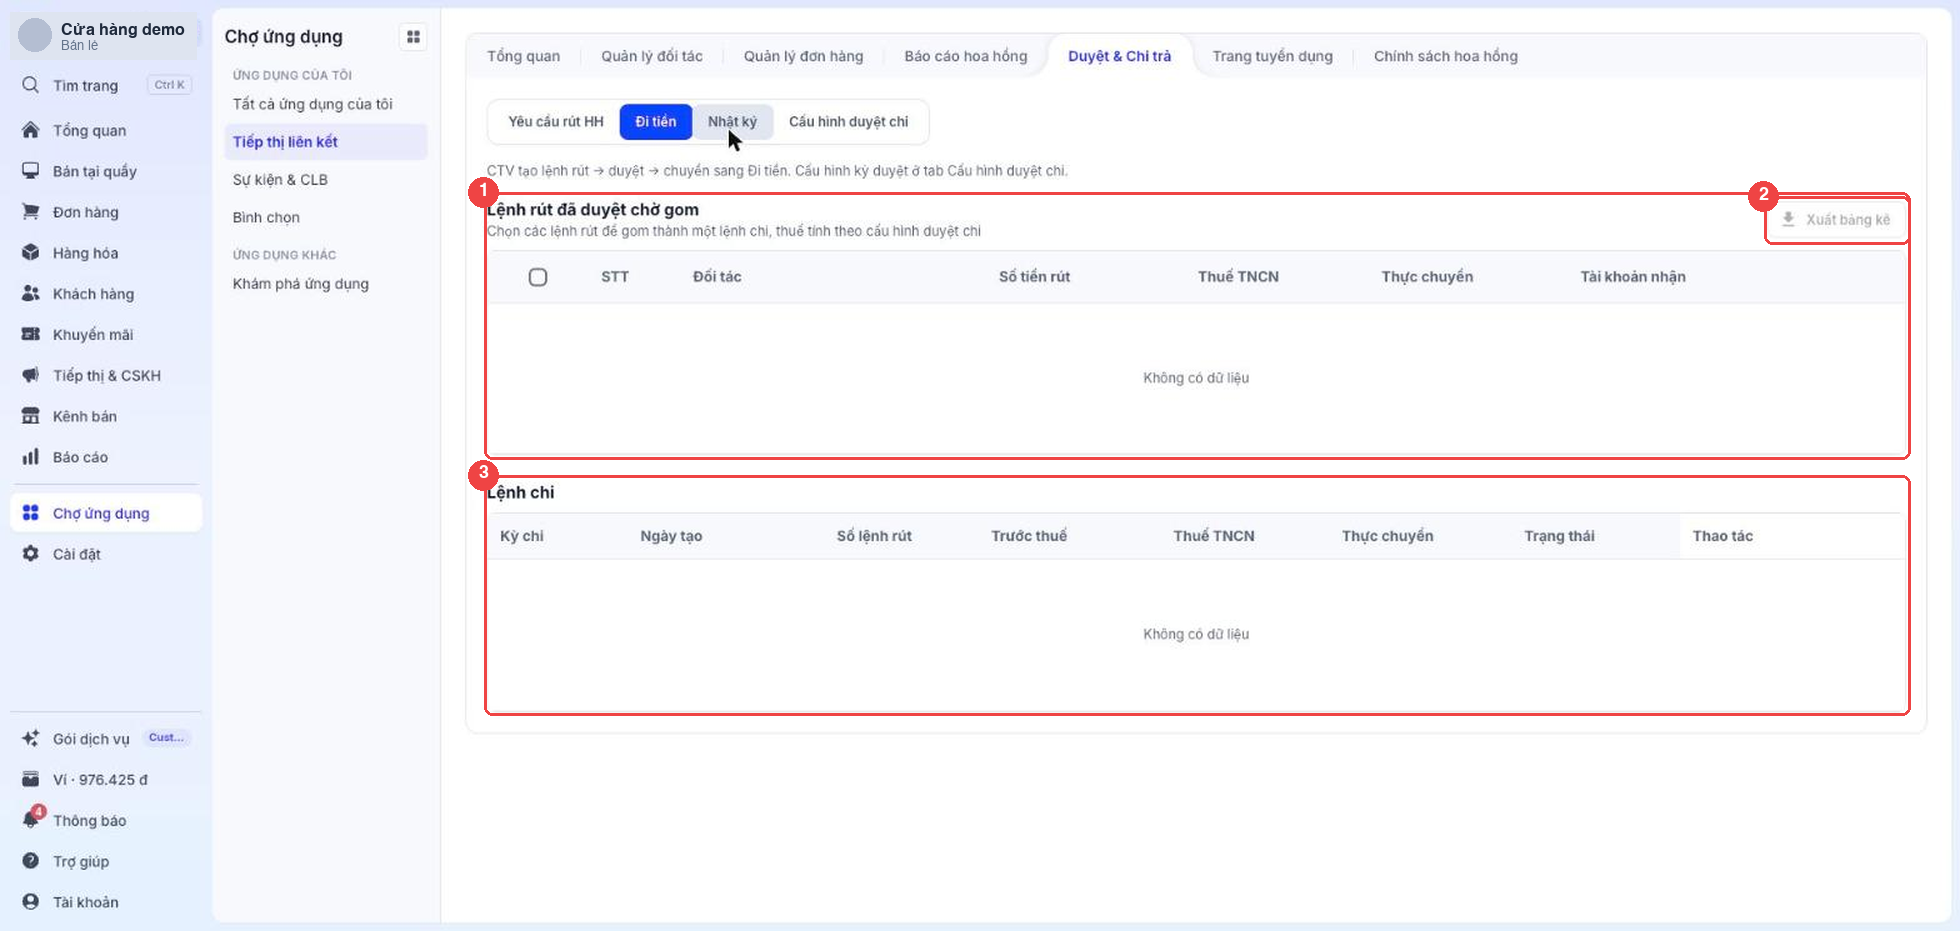Click the Cài đặt gear icon

[x=31, y=554]
